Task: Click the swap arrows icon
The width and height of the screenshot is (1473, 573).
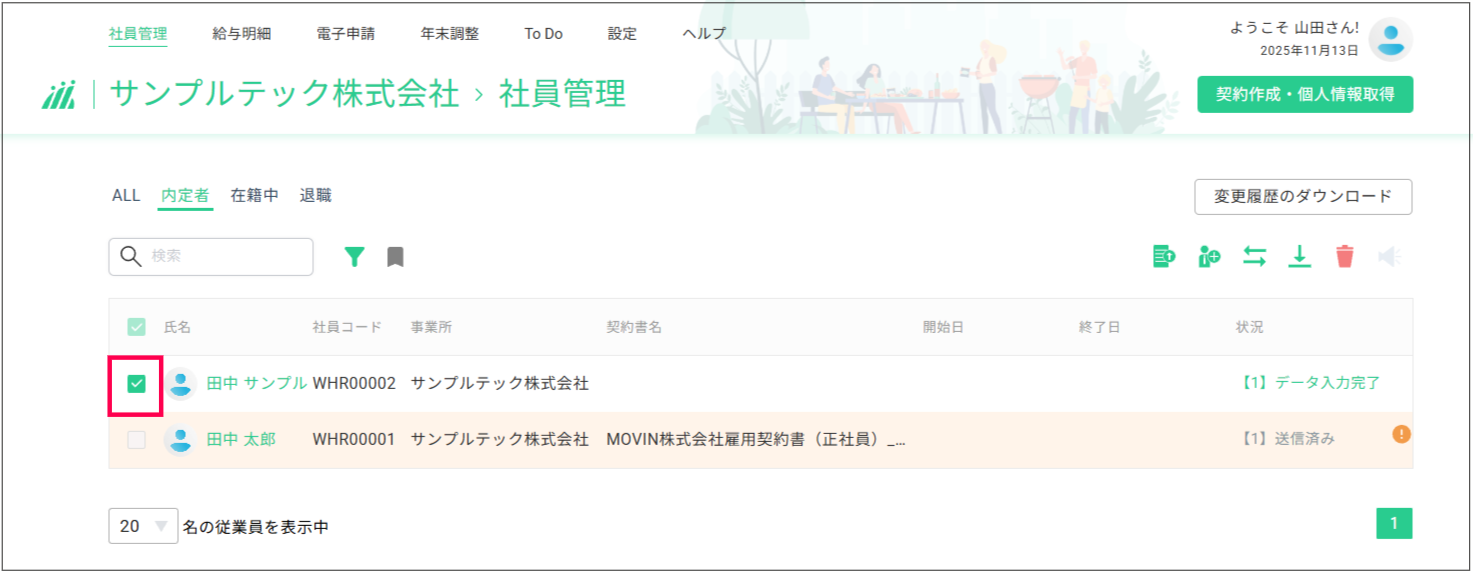Action: click(1254, 257)
